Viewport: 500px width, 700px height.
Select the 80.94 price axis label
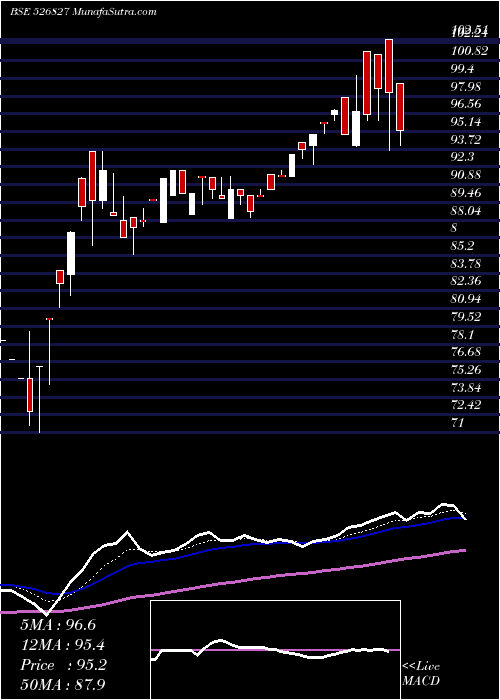(x=468, y=299)
